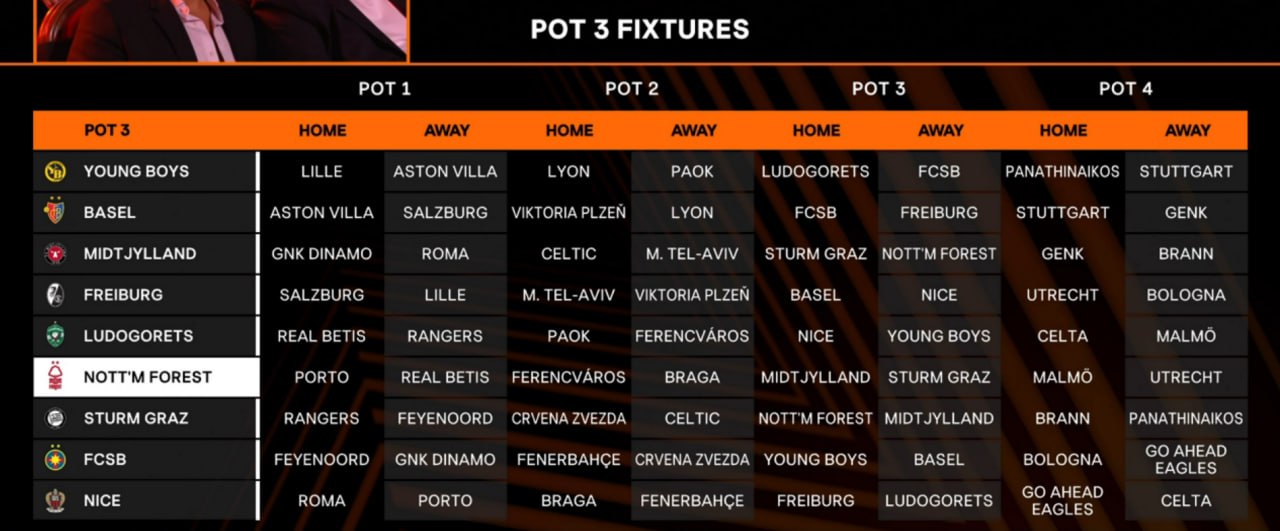Click the Sturm Graz club crest icon
The height and width of the screenshot is (531, 1280).
(x=55, y=418)
